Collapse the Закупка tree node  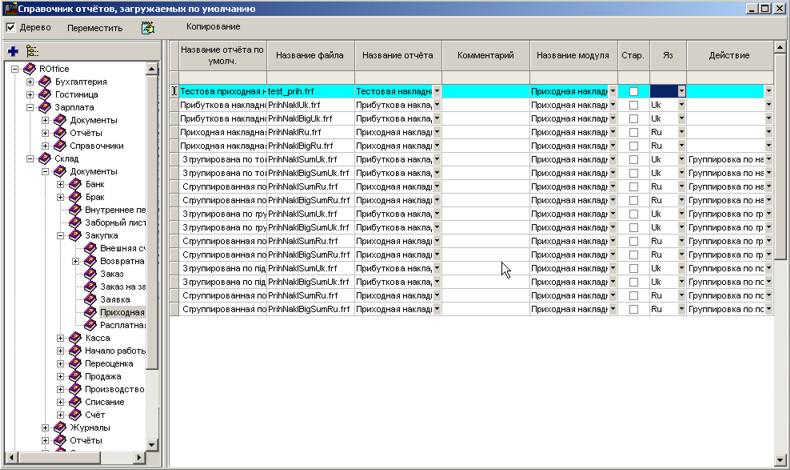pos(60,235)
